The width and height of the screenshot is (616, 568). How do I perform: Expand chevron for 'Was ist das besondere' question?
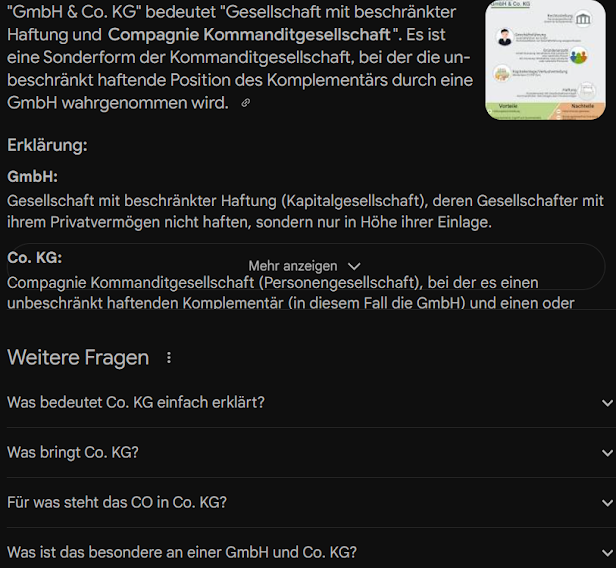pyautogui.click(x=607, y=553)
